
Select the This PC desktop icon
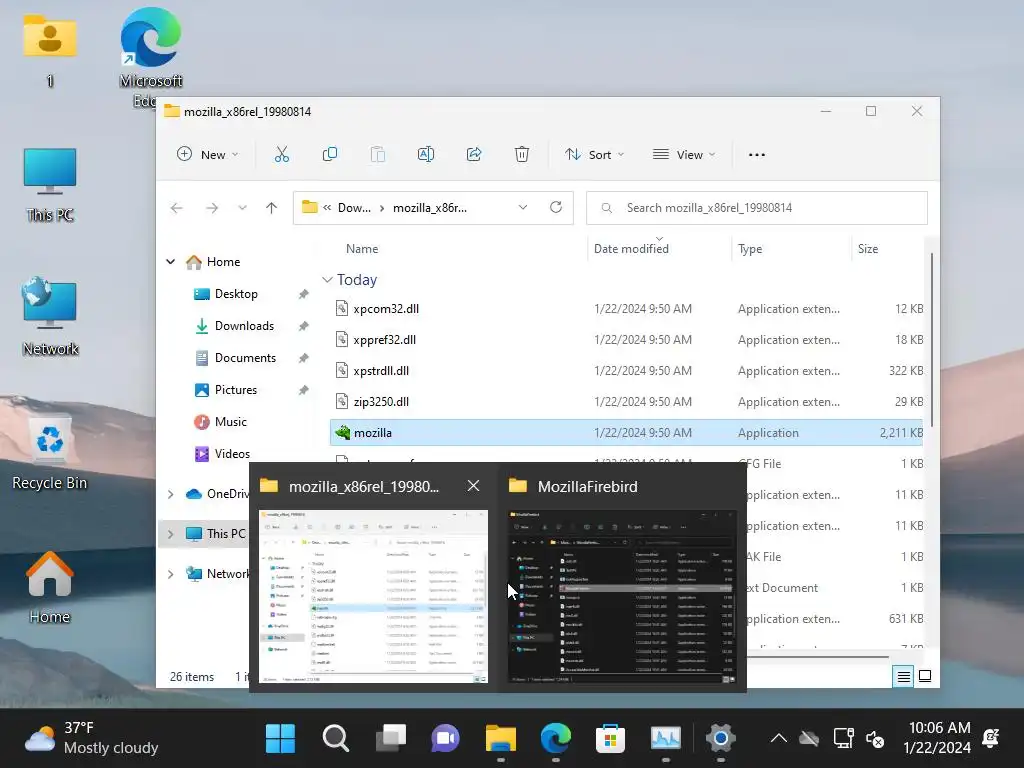[x=50, y=185]
